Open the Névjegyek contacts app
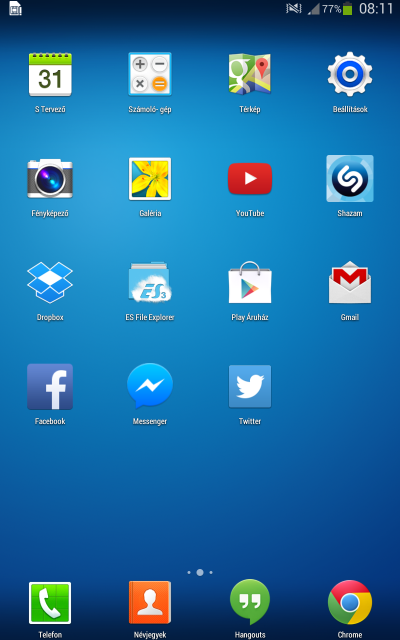The image size is (400, 640). [x=150, y=603]
